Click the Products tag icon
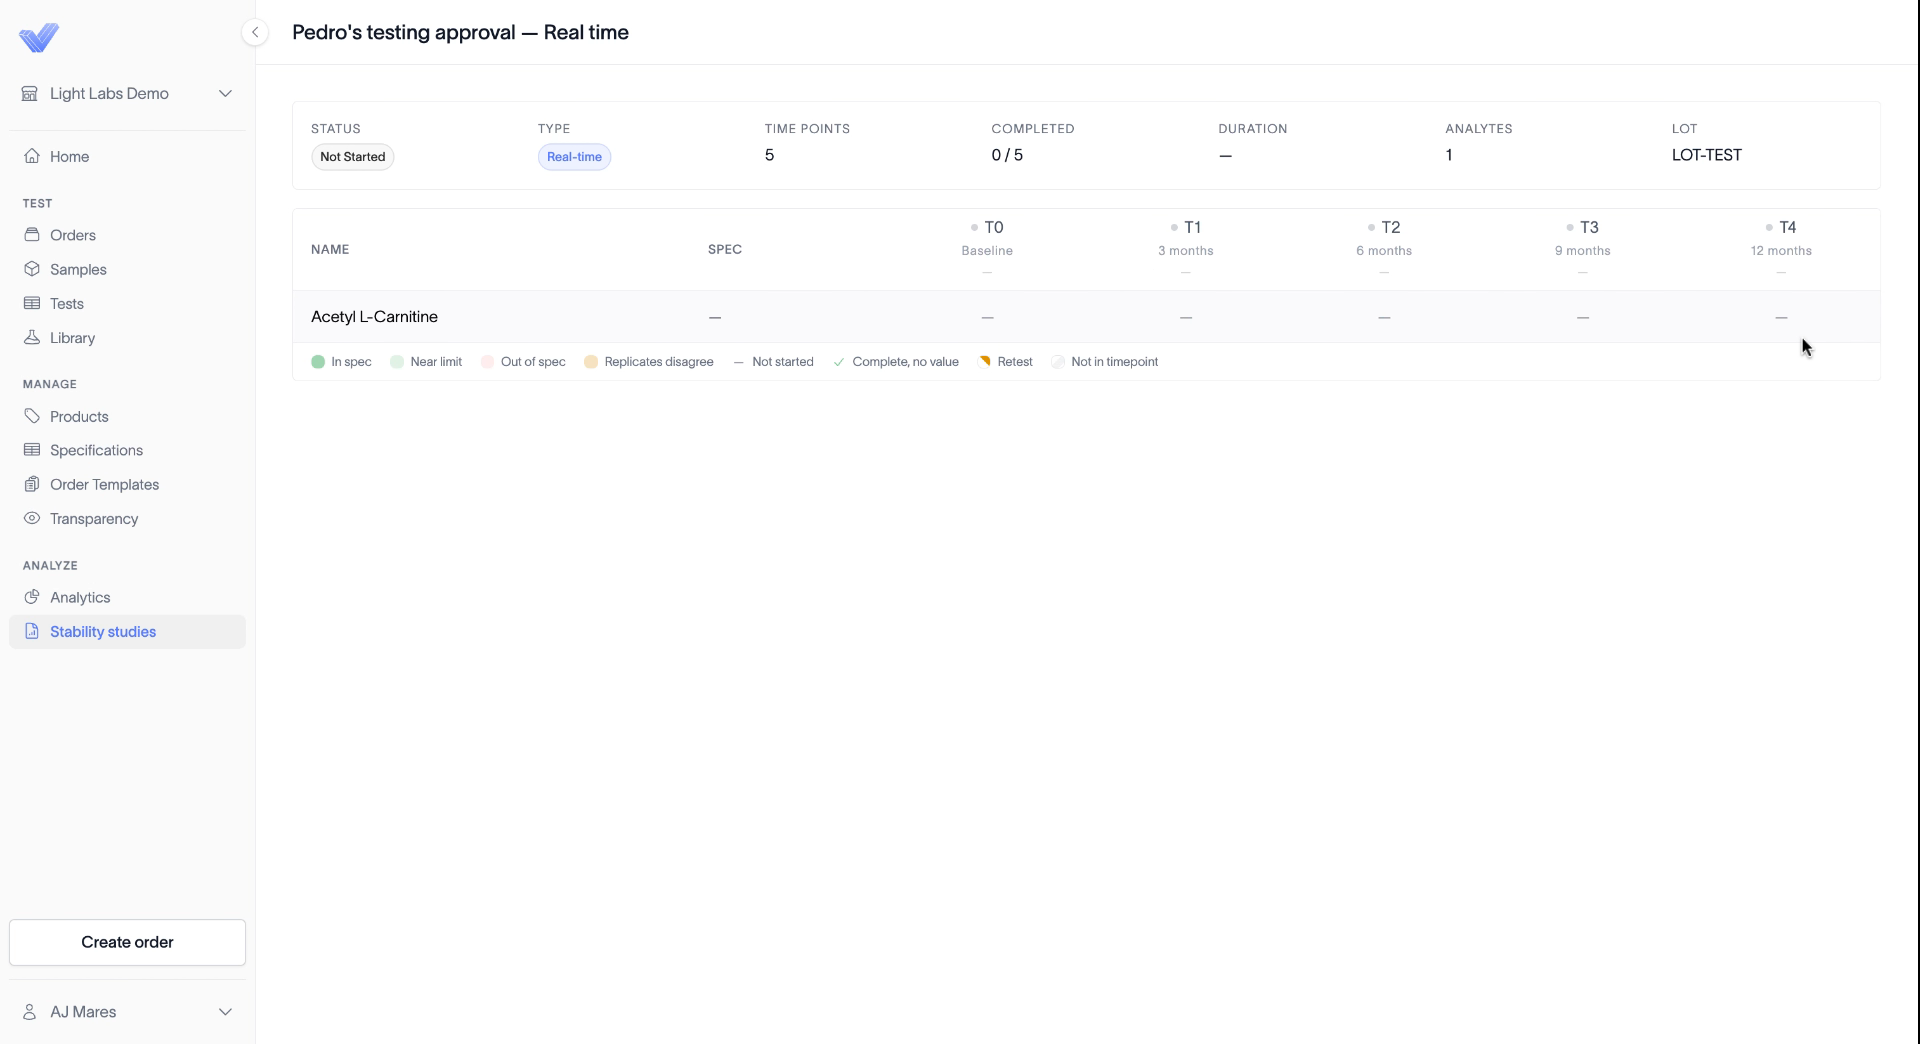The width and height of the screenshot is (1920, 1044). pyautogui.click(x=32, y=416)
